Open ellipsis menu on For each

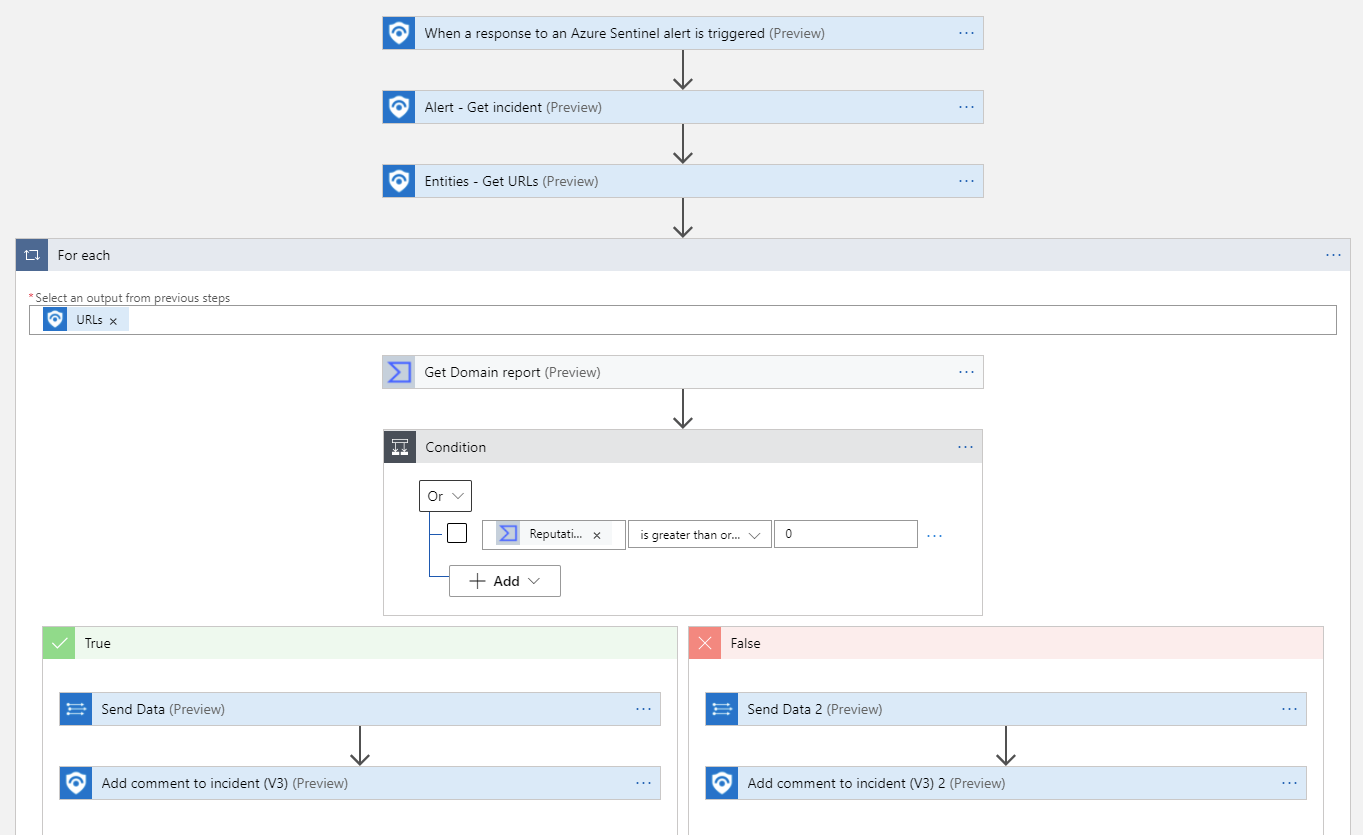pyautogui.click(x=1333, y=255)
